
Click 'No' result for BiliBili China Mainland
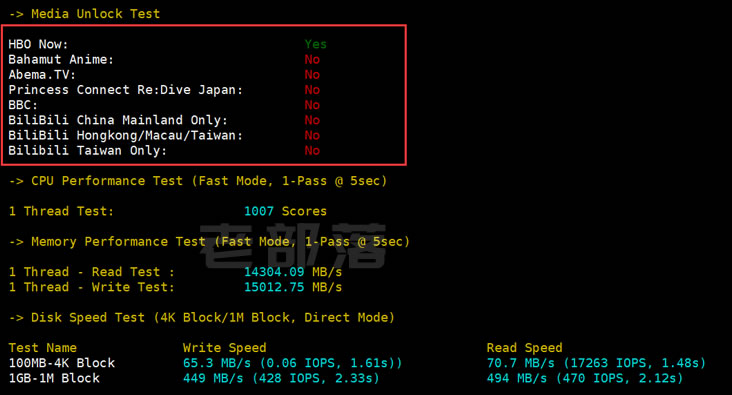(312, 120)
